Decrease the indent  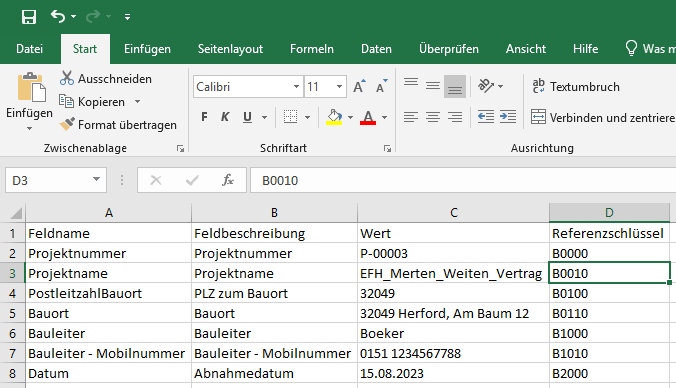pyautogui.click(x=486, y=117)
